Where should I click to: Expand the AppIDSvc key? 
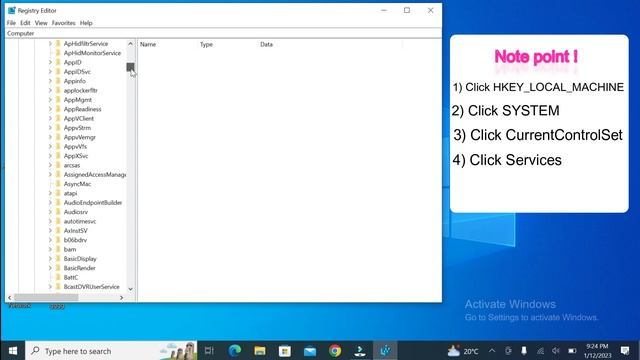coord(50,71)
